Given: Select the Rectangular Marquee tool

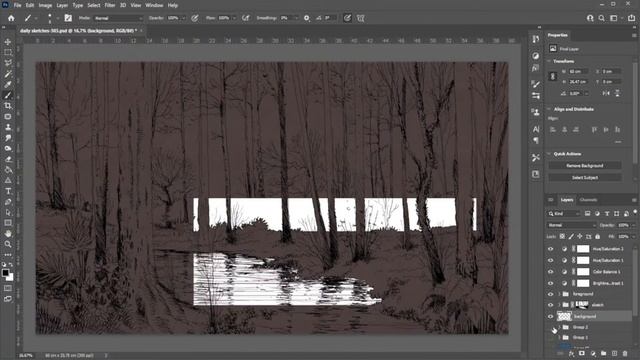Looking at the screenshot, I should (x=8, y=52).
